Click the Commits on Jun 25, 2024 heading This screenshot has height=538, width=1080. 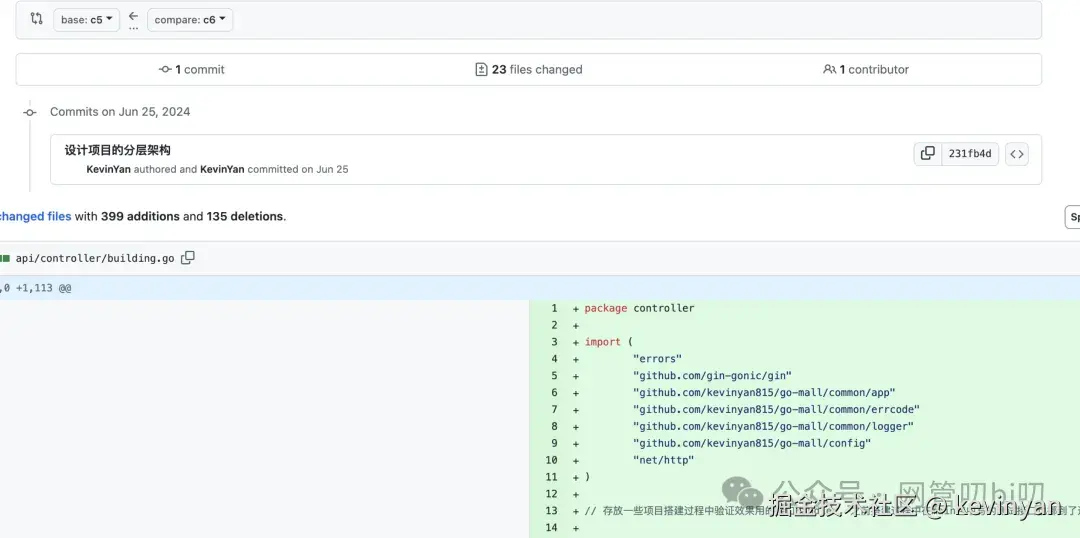tap(120, 112)
